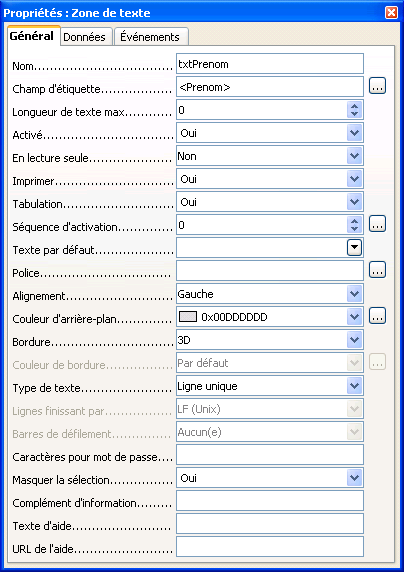Screen dimensions: 404x572
Task: Click the Complément d'information field
Action: [x=270, y=500]
